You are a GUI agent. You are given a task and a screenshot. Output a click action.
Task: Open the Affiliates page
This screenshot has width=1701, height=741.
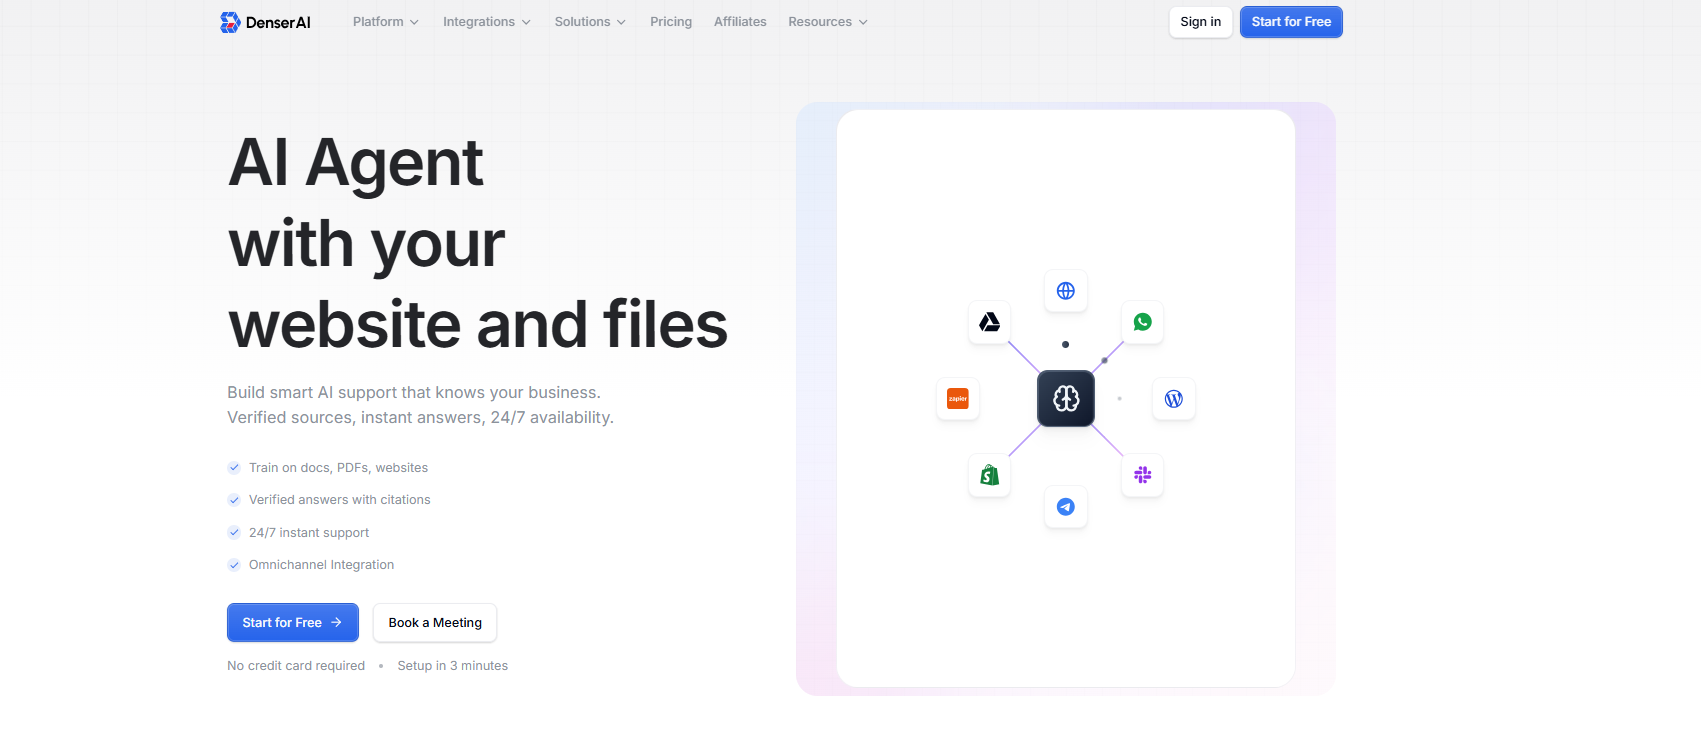pos(740,22)
